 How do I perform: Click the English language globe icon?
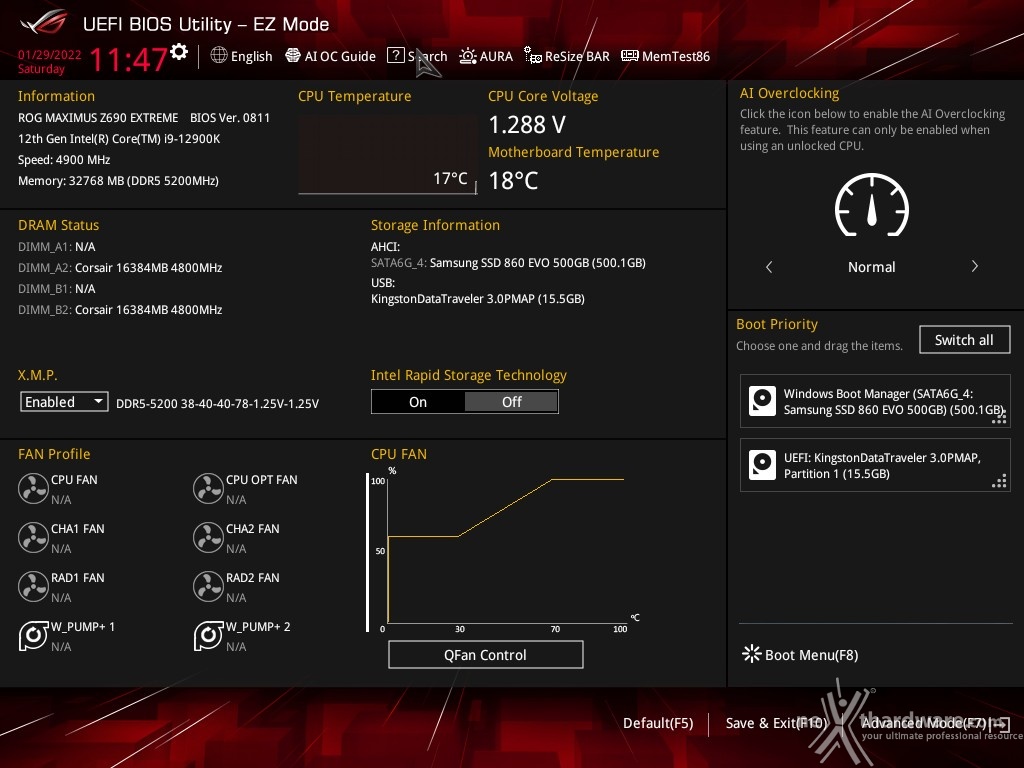[219, 56]
